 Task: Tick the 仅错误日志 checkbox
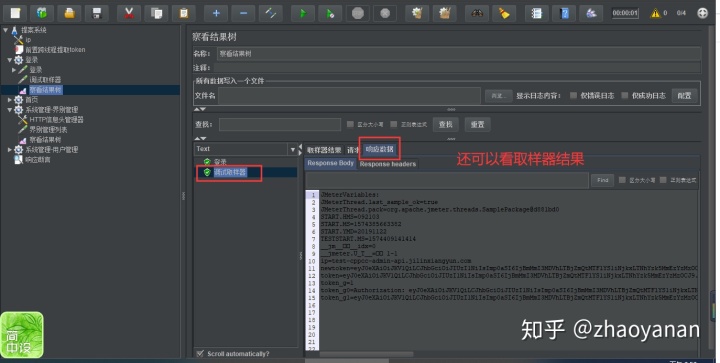click(x=574, y=95)
